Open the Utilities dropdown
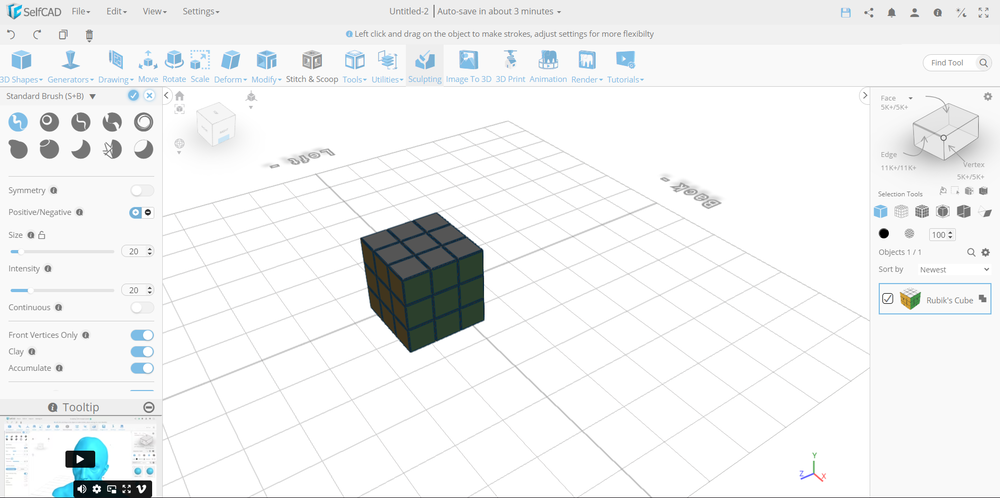1000x498 pixels. coord(387,66)
